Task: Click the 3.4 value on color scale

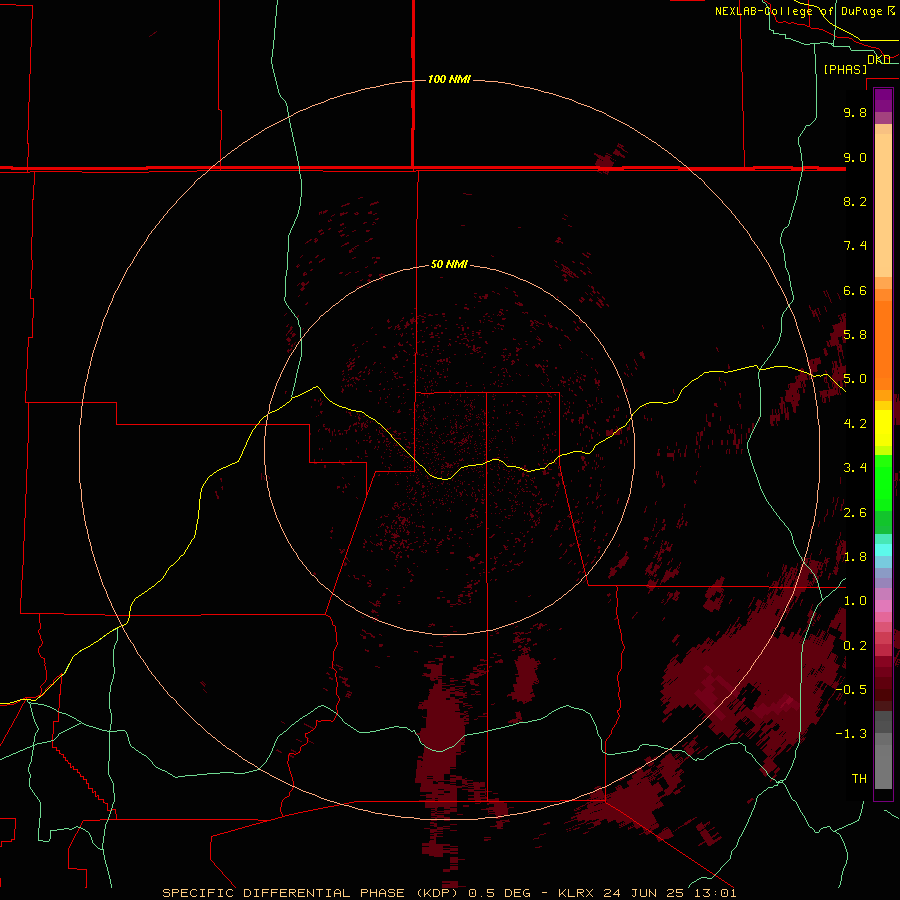Action: tap(855, 468)
